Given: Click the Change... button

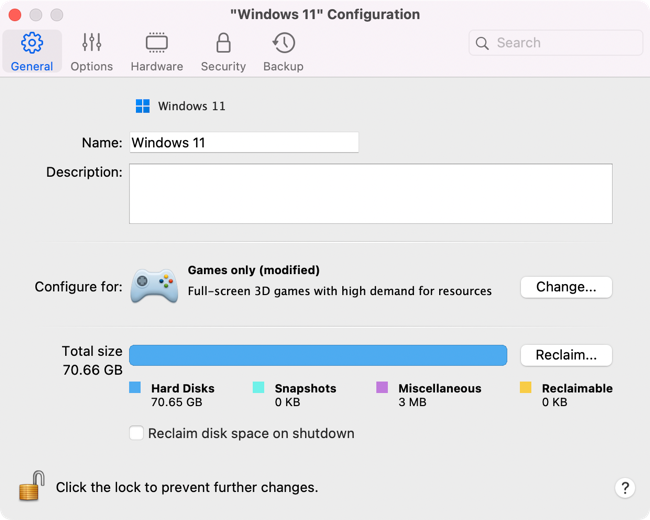Looking at the screenshot, I should [x=566, y=287].
